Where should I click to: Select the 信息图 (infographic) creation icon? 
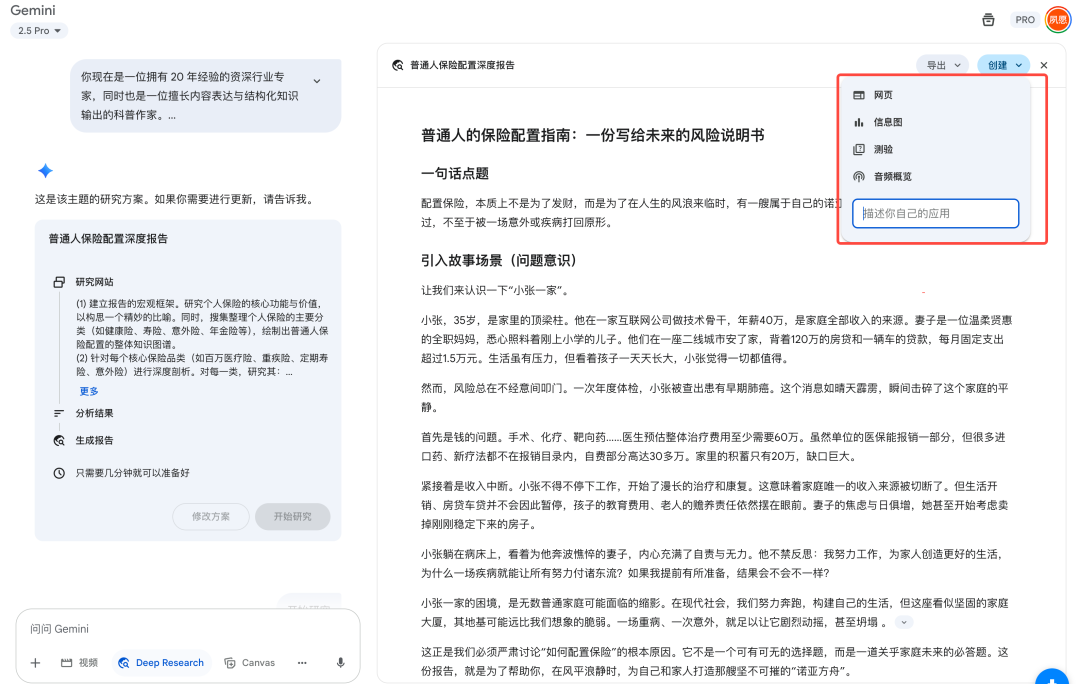click(x=860, y=123)
